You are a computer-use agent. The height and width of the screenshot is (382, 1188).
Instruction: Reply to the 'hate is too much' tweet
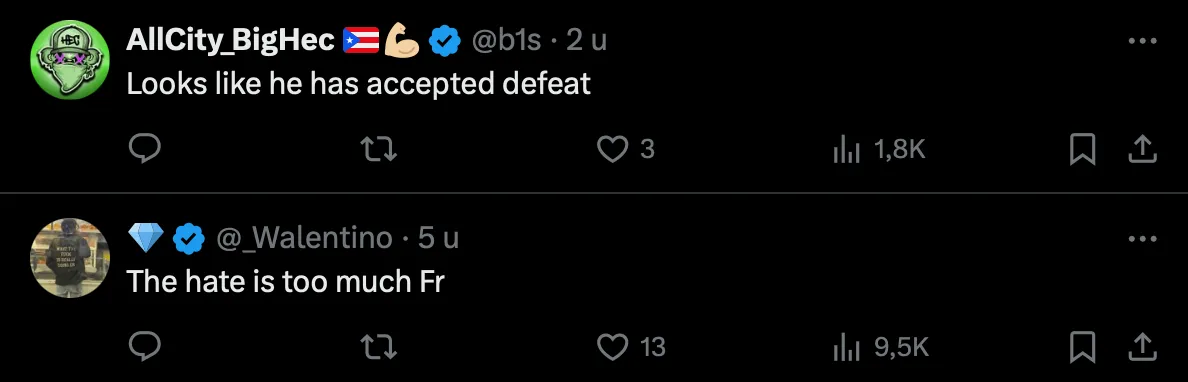click(143, 346)
